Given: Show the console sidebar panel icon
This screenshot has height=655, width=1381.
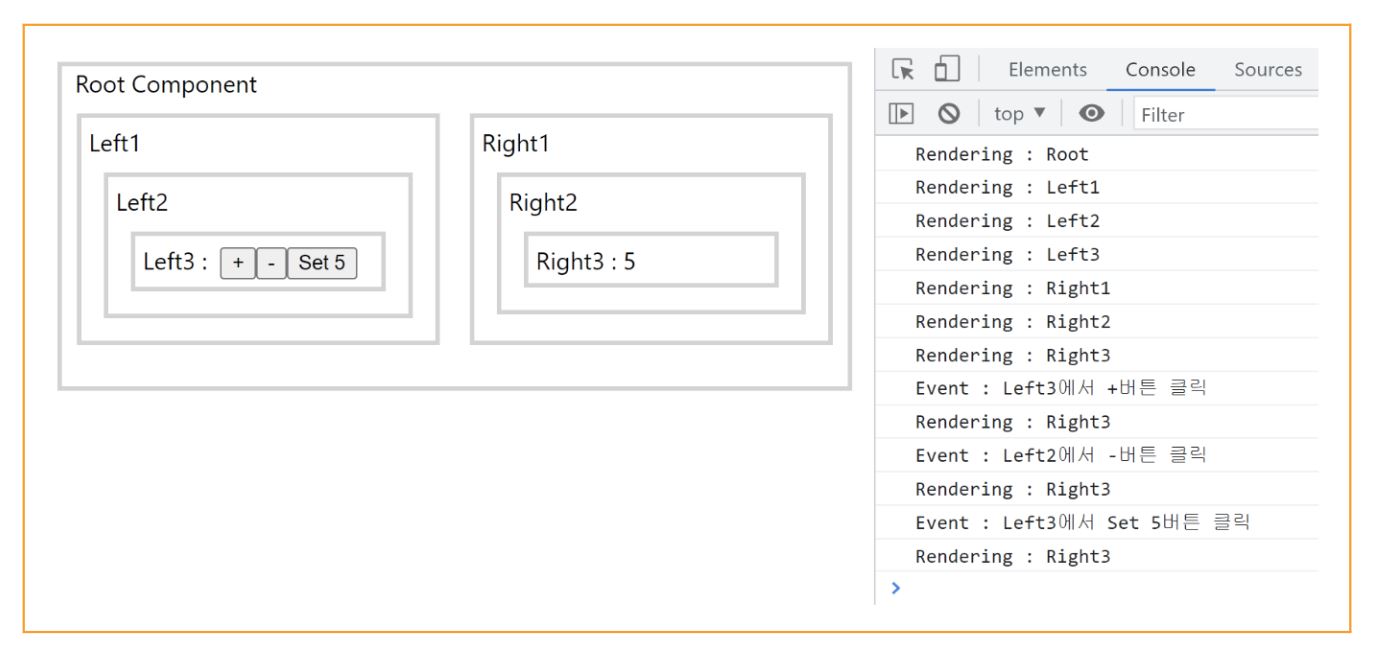Looking at the screenshot, I should click(x=901, y=114).
